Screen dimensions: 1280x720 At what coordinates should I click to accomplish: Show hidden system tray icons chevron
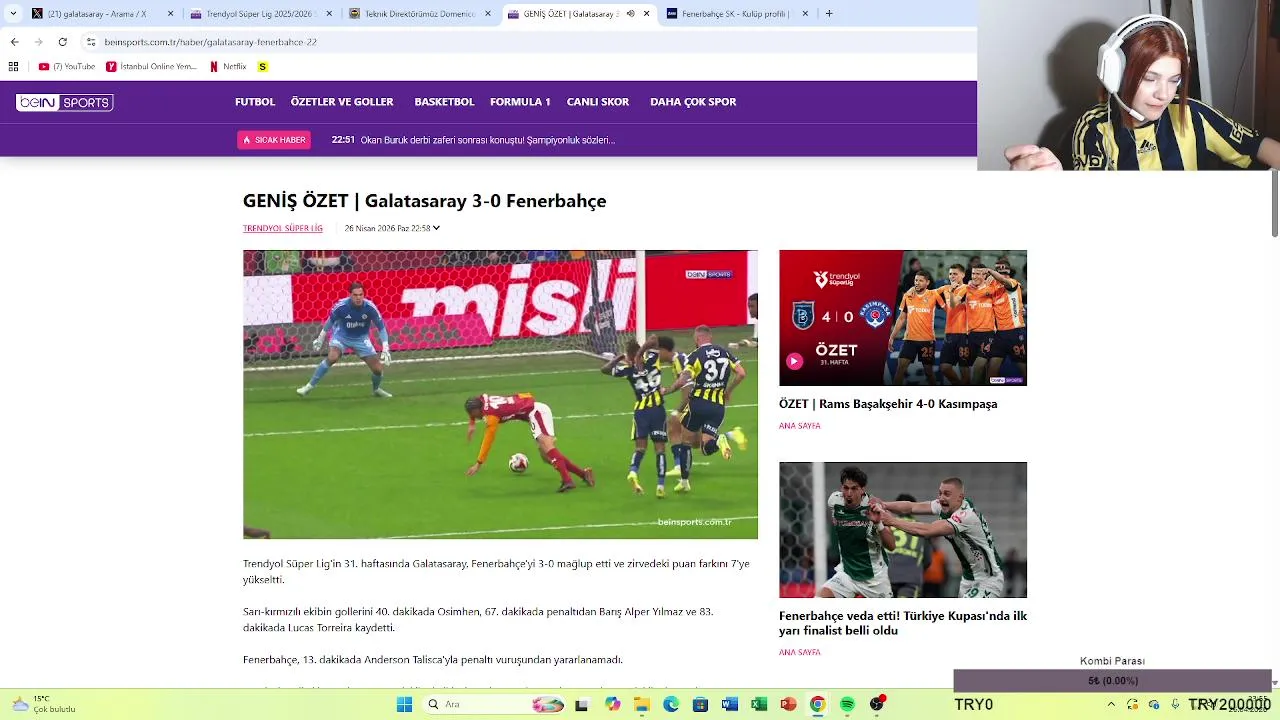[1110, 704]
